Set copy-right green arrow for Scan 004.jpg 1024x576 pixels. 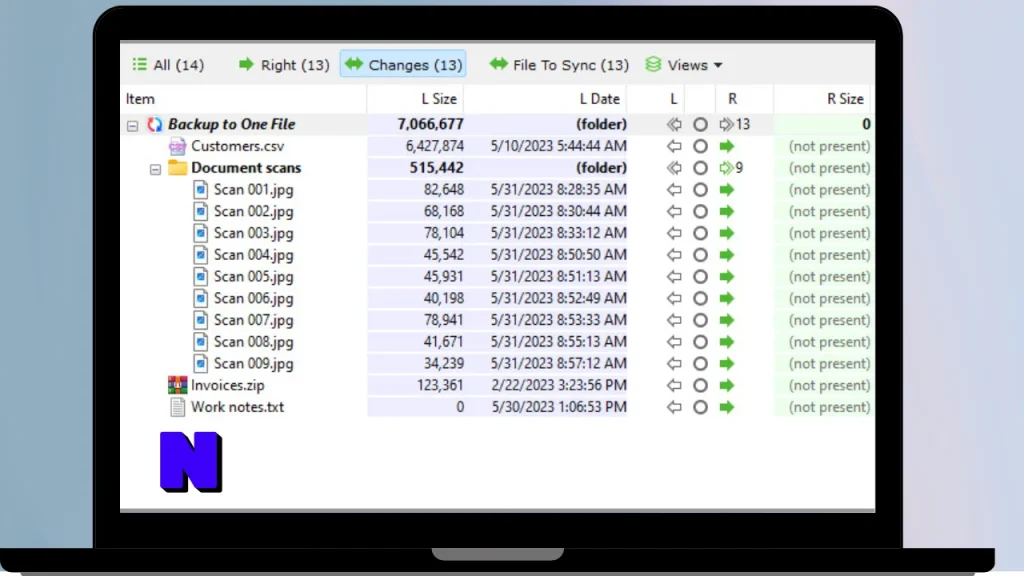tap(726, 255)
